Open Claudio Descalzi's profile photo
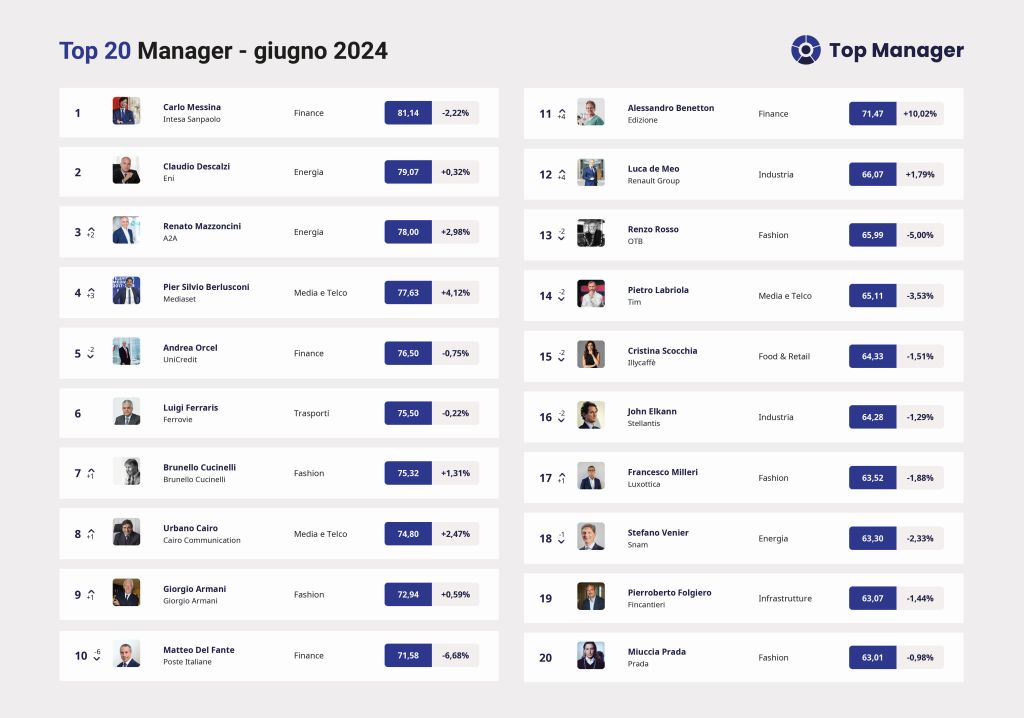This screenshot has width=1024, height=718. [126, 171]
